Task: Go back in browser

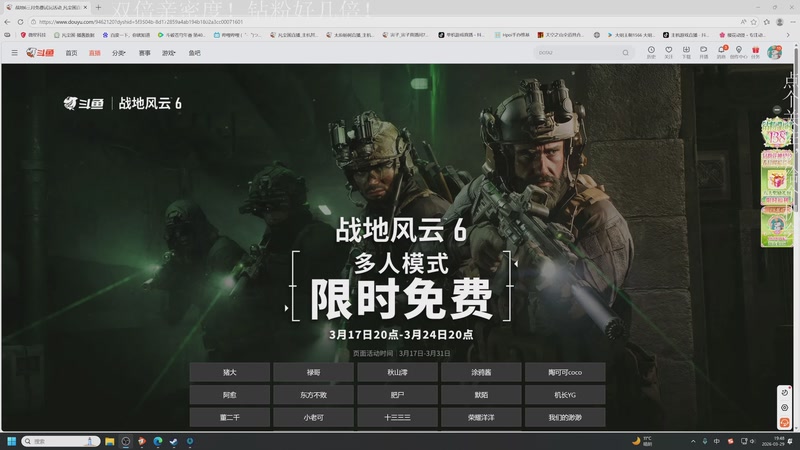Action: click(x=7, y=22)
